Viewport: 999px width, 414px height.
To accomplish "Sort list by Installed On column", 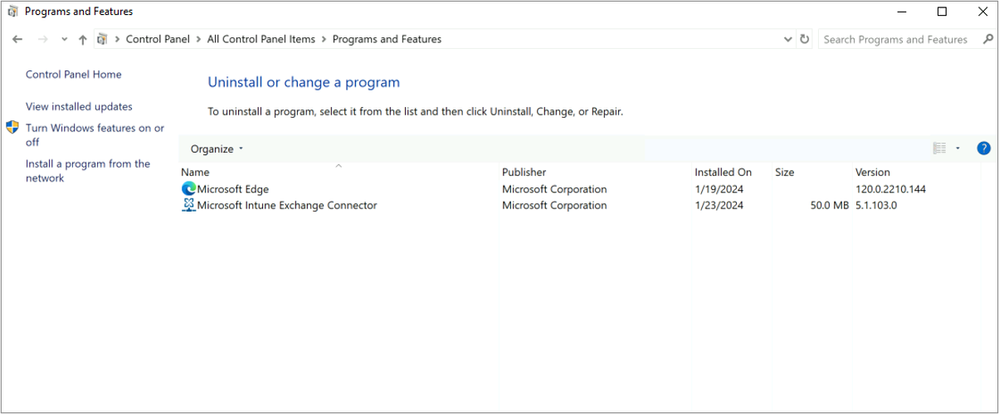I will tap(723, 172).
